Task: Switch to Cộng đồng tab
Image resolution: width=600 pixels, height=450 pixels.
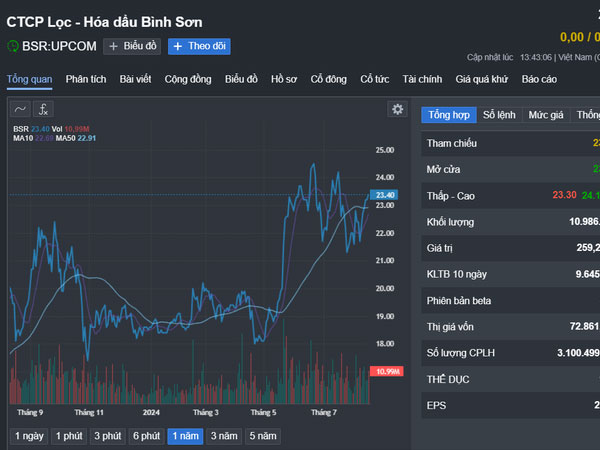Action: [188, 79]
